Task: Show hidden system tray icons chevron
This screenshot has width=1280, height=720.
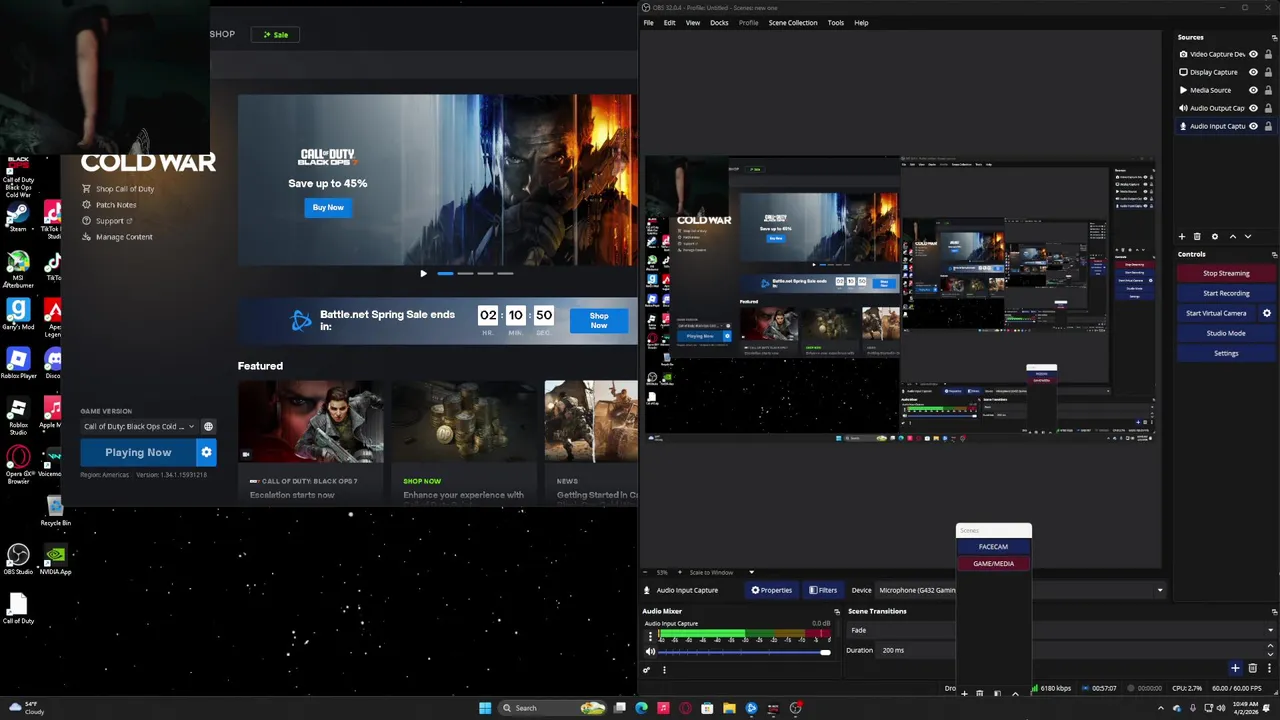Action: pos(1161,708)
